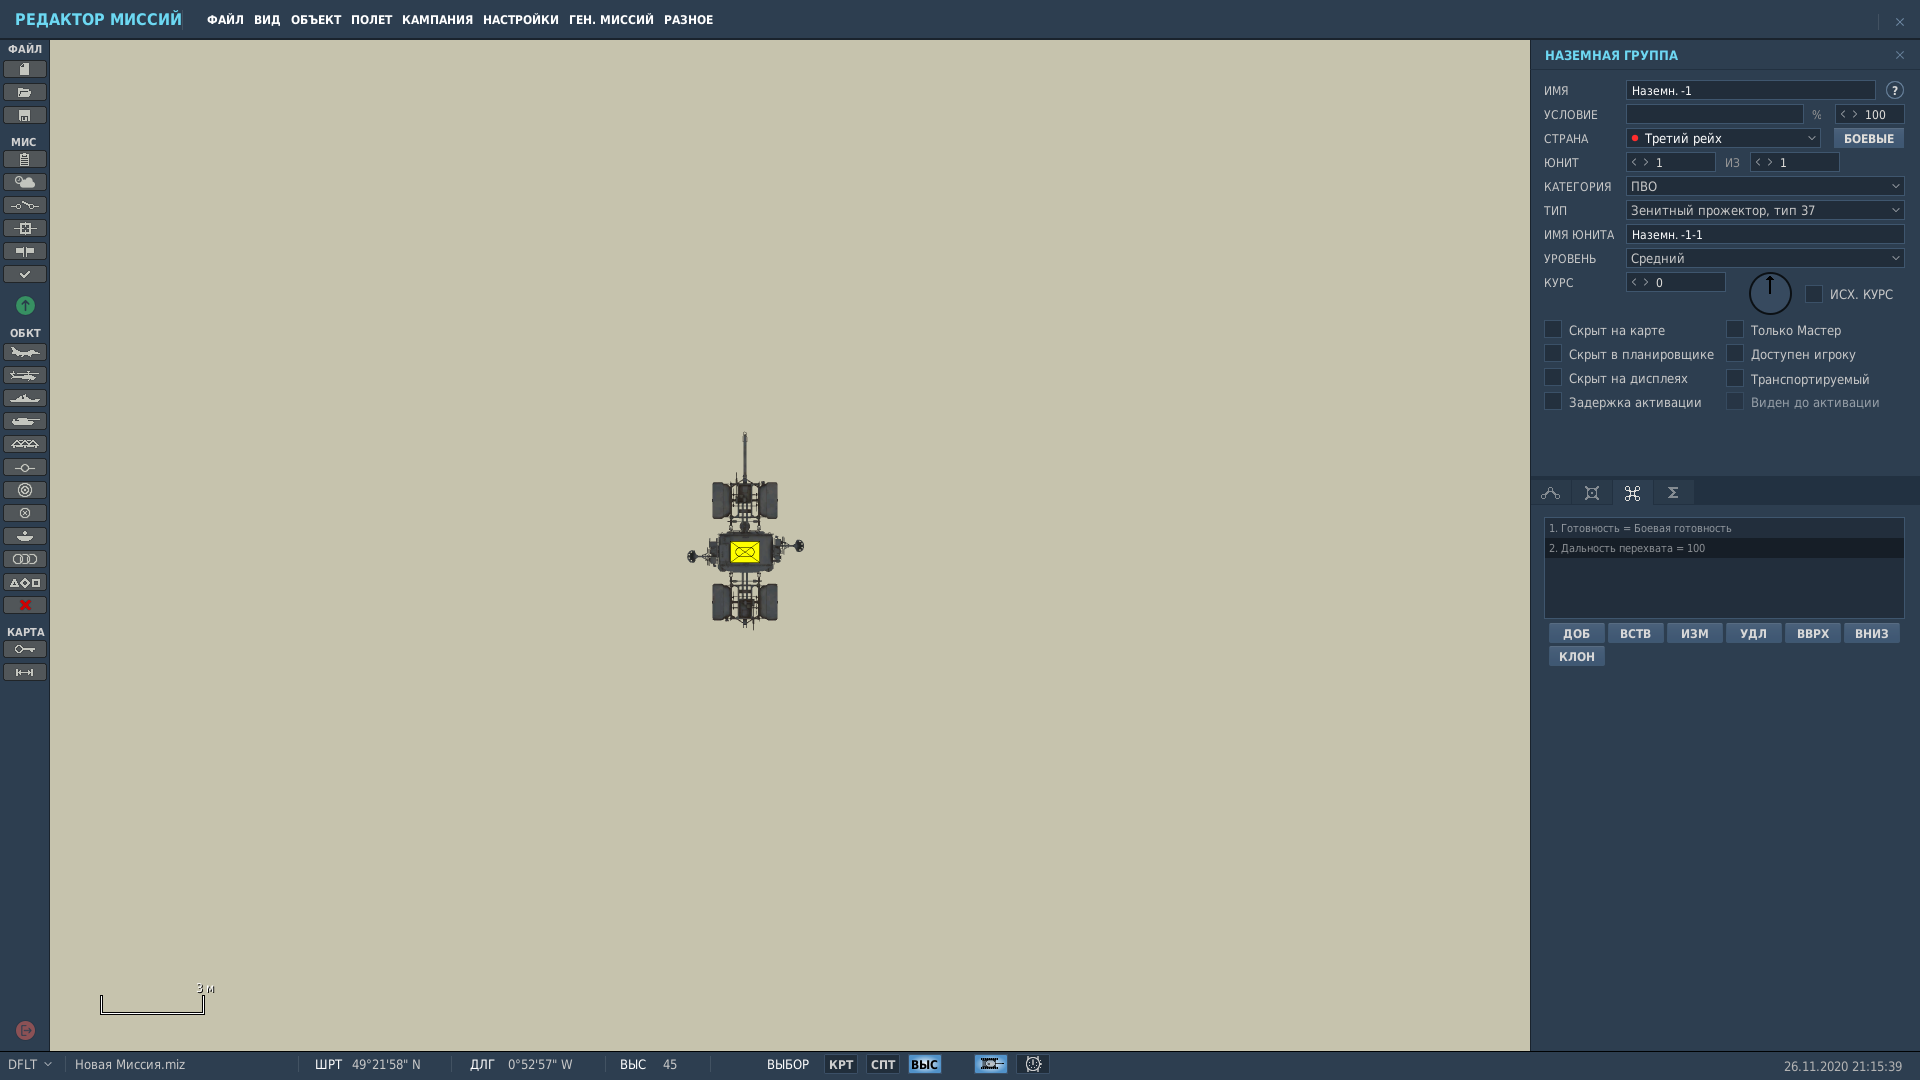The height and width of the screenshot is (1080, 1920).
Task: Place an airplane group from the toolbar
Action: (x=25, y=352)
